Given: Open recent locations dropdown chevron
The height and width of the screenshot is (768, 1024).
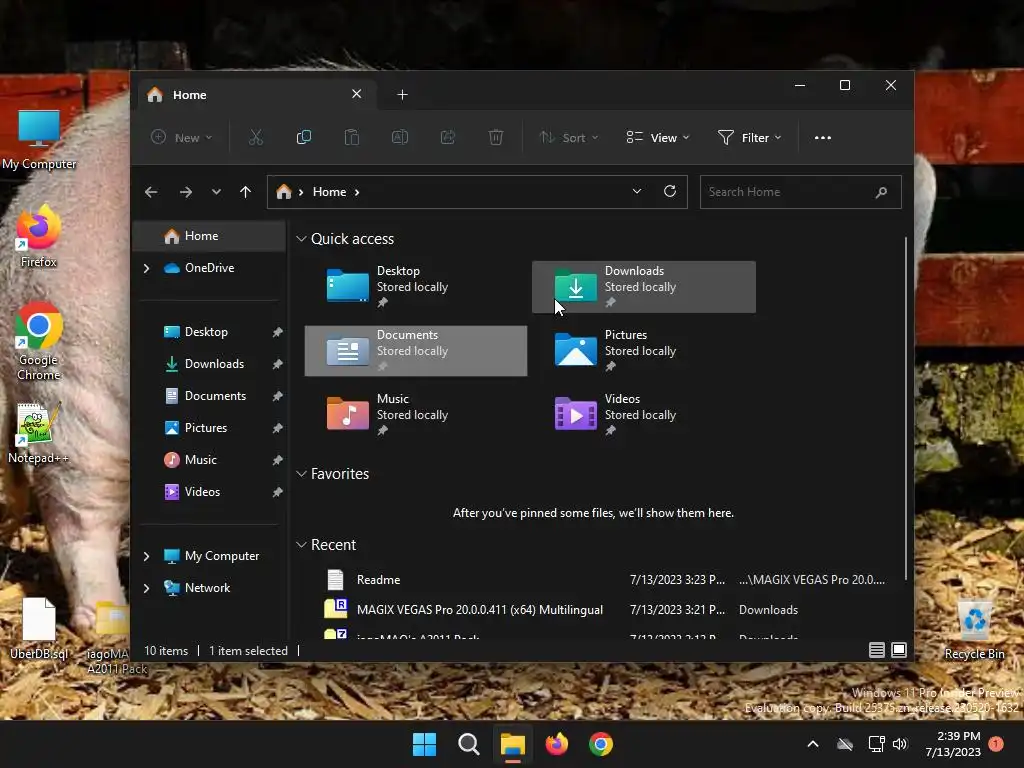Looking at the screenshot, I should click(216, 192).
